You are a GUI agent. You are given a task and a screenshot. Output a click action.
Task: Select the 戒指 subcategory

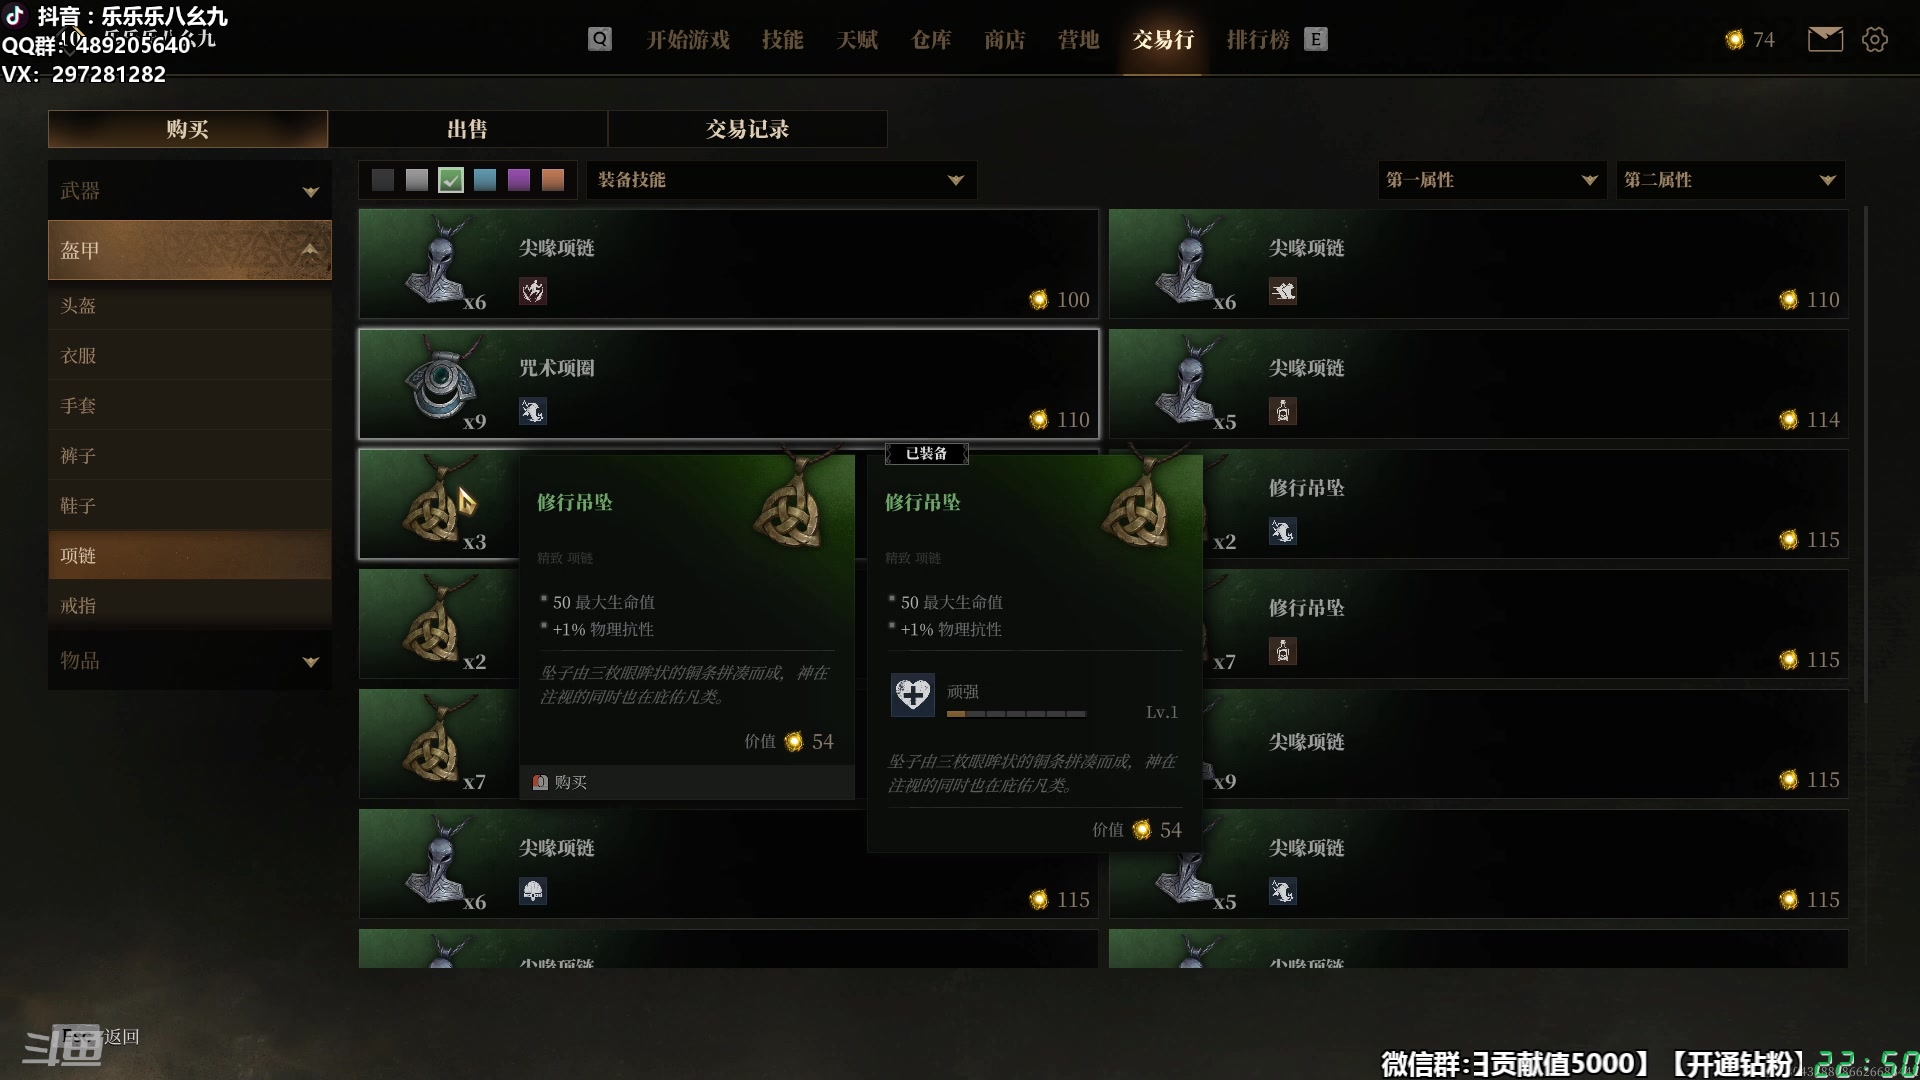point(189,605)
